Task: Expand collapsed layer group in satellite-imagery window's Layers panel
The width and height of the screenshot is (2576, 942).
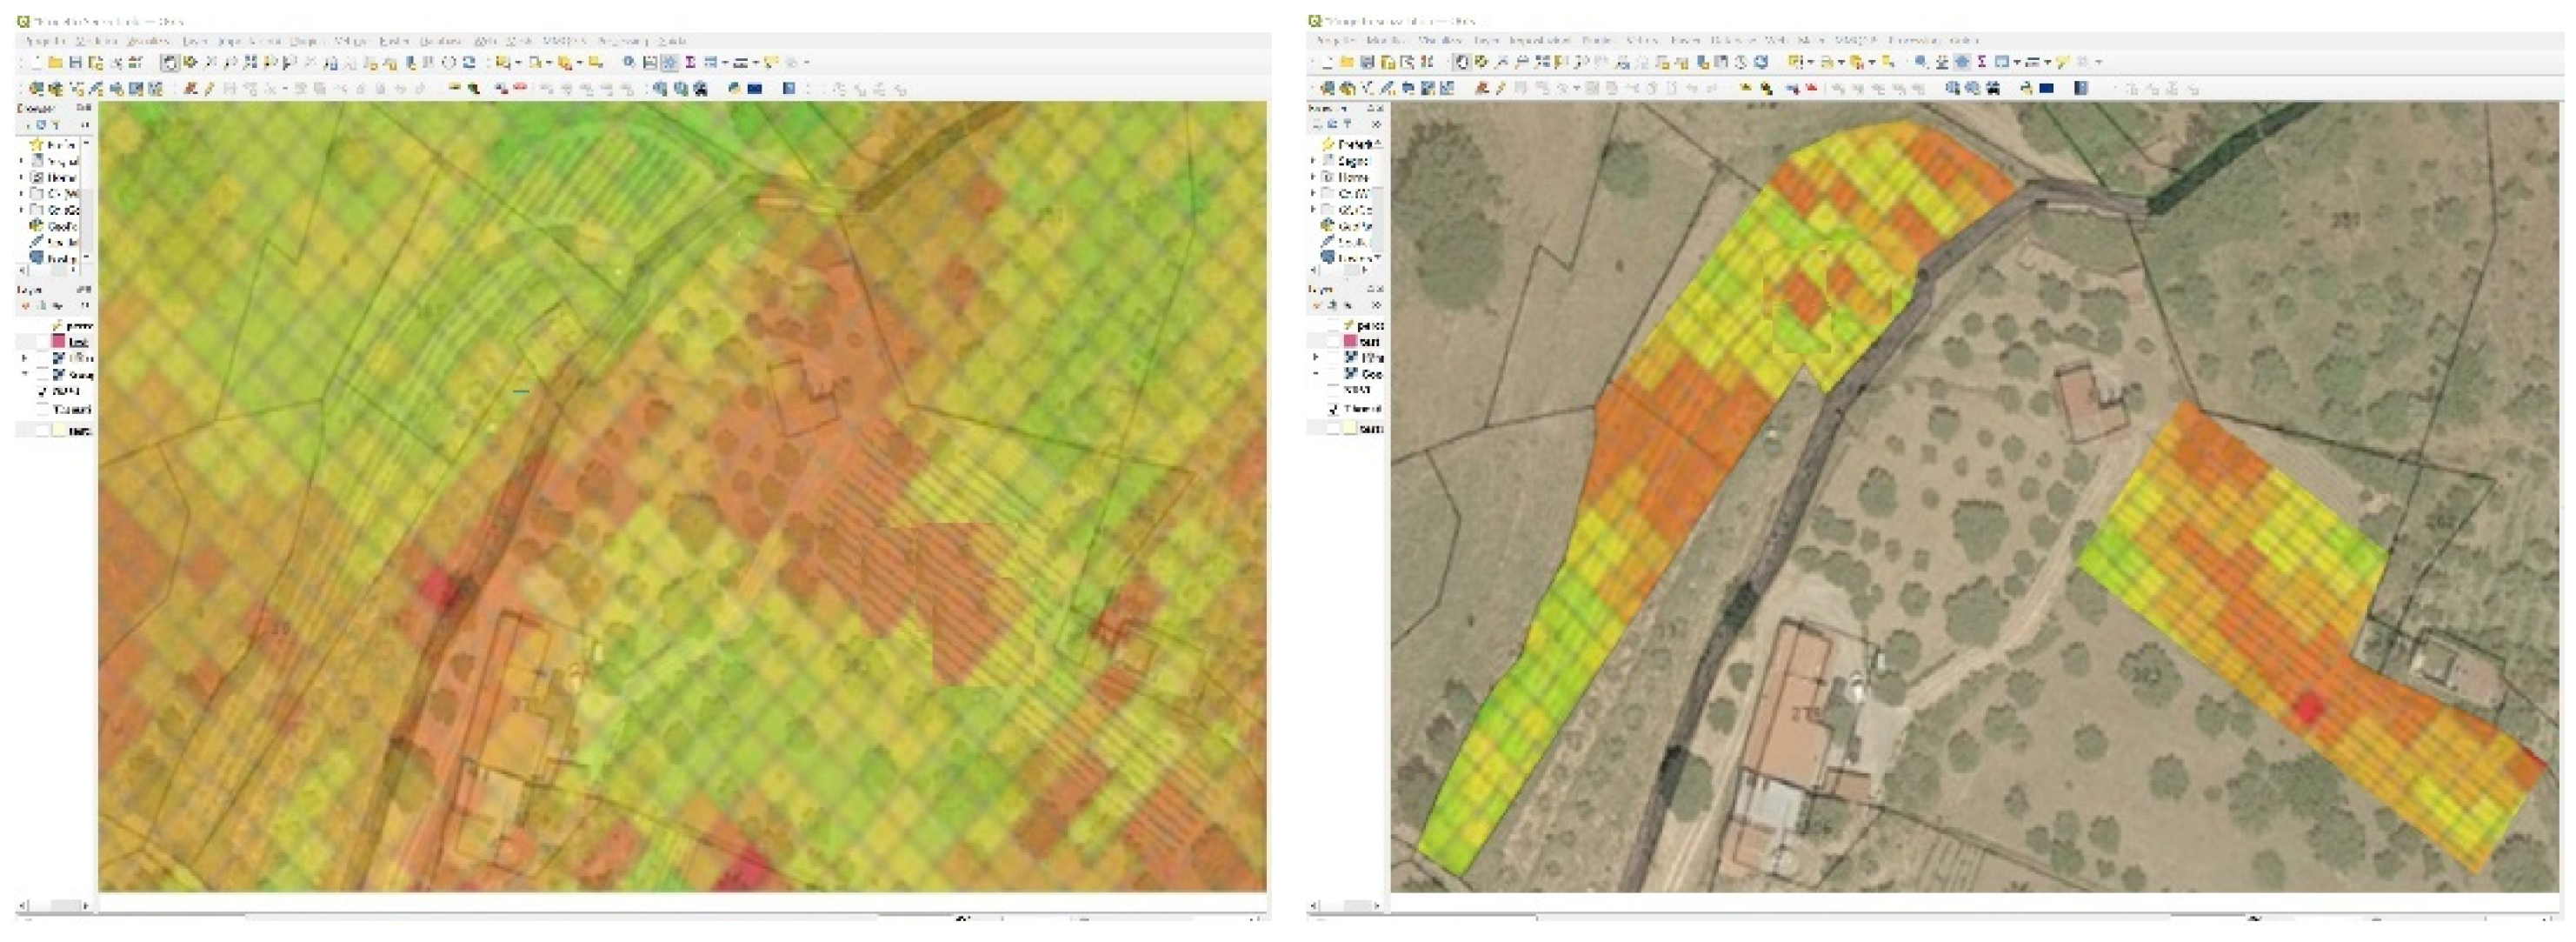Action: [1316, 357]
